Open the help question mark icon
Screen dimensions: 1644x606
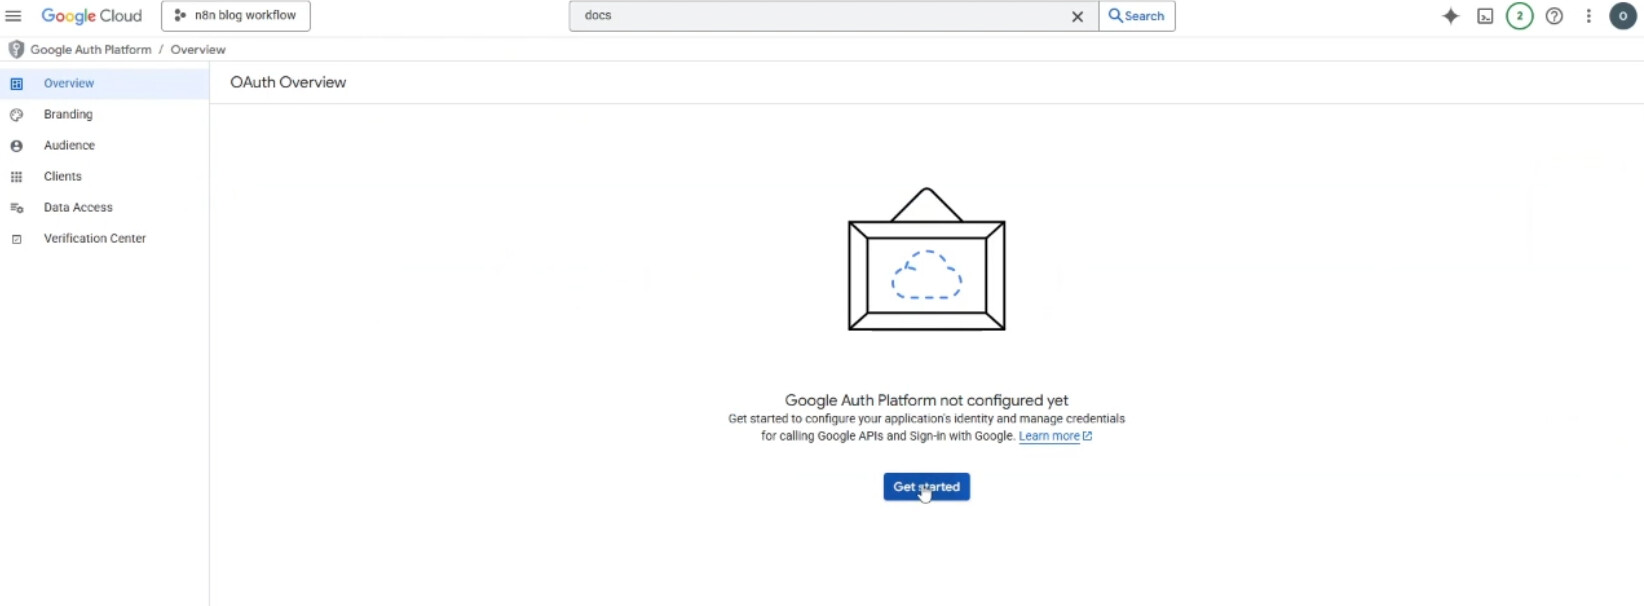[1554, 16]
